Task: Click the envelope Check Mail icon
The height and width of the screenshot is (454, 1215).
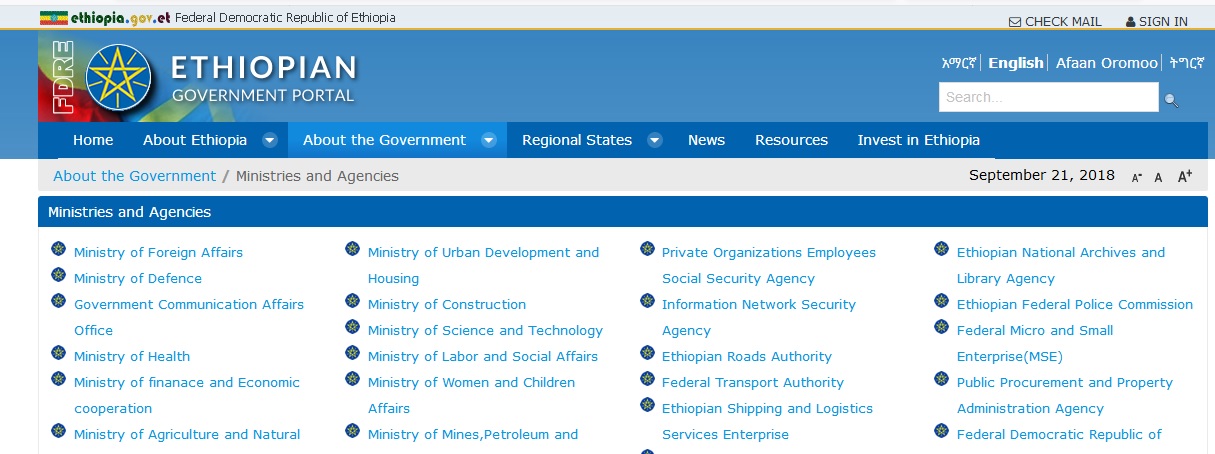Action: (1015, 22)
